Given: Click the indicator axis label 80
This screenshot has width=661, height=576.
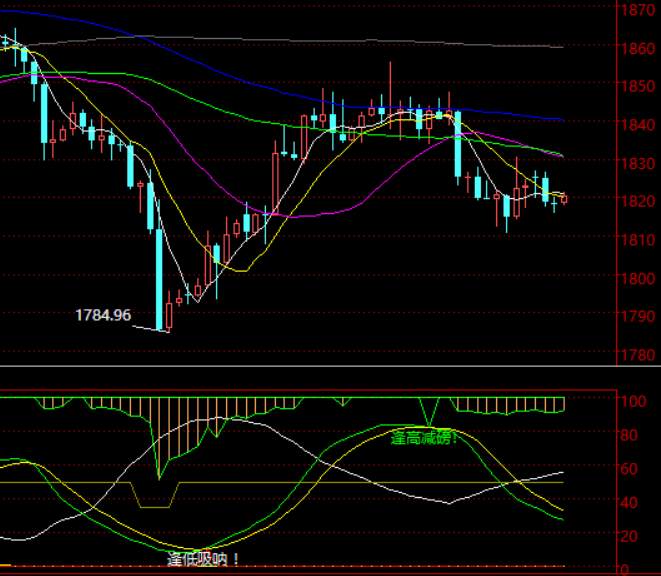Looking at the screenshot, I should [629, 434].
